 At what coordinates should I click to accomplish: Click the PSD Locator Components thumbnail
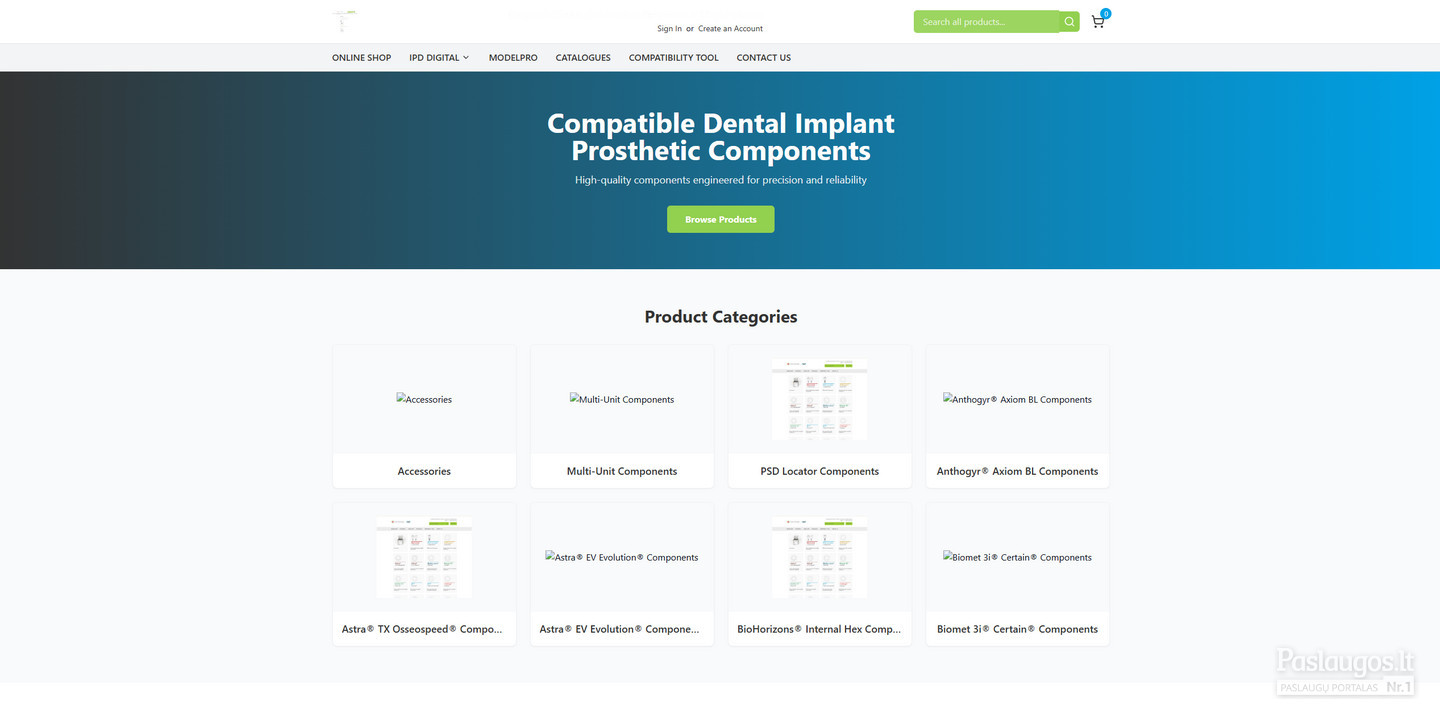click(820, 400)
